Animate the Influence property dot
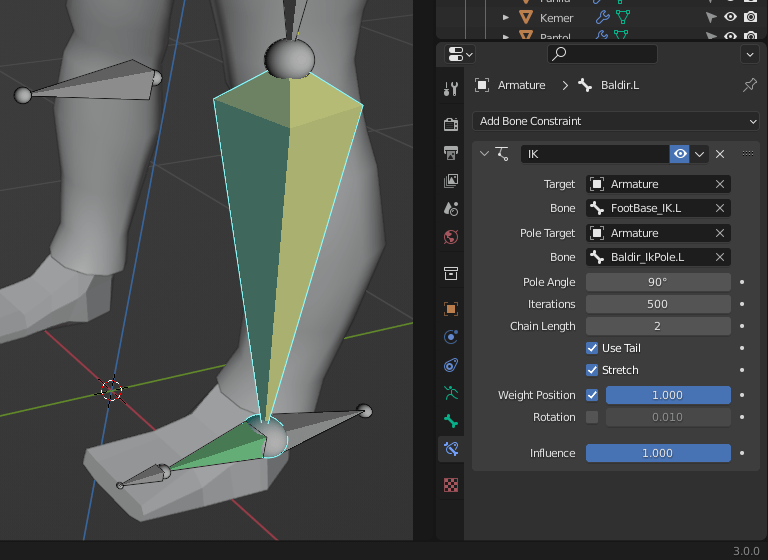Screen dimensions: 768x560 click(x=742, y=453)
